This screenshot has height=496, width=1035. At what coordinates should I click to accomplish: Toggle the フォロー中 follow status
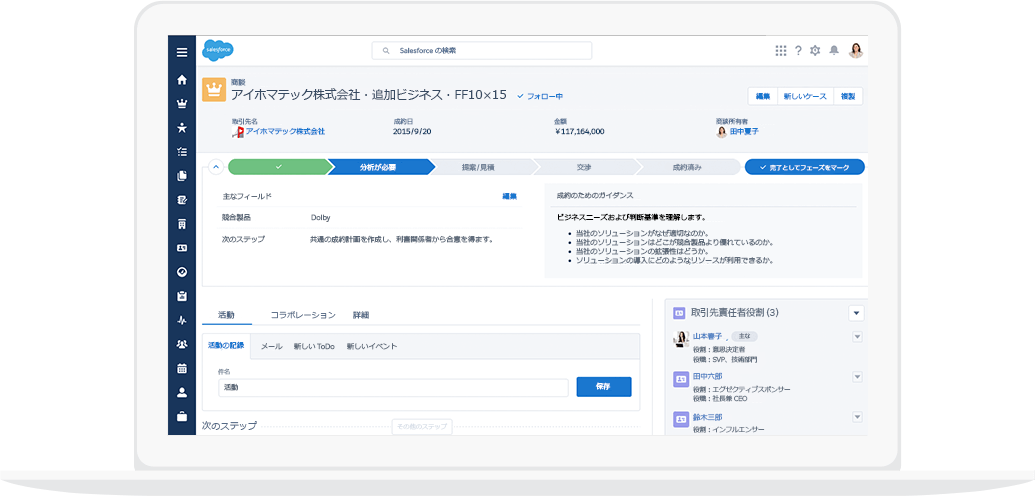click(x=540, y=96)
